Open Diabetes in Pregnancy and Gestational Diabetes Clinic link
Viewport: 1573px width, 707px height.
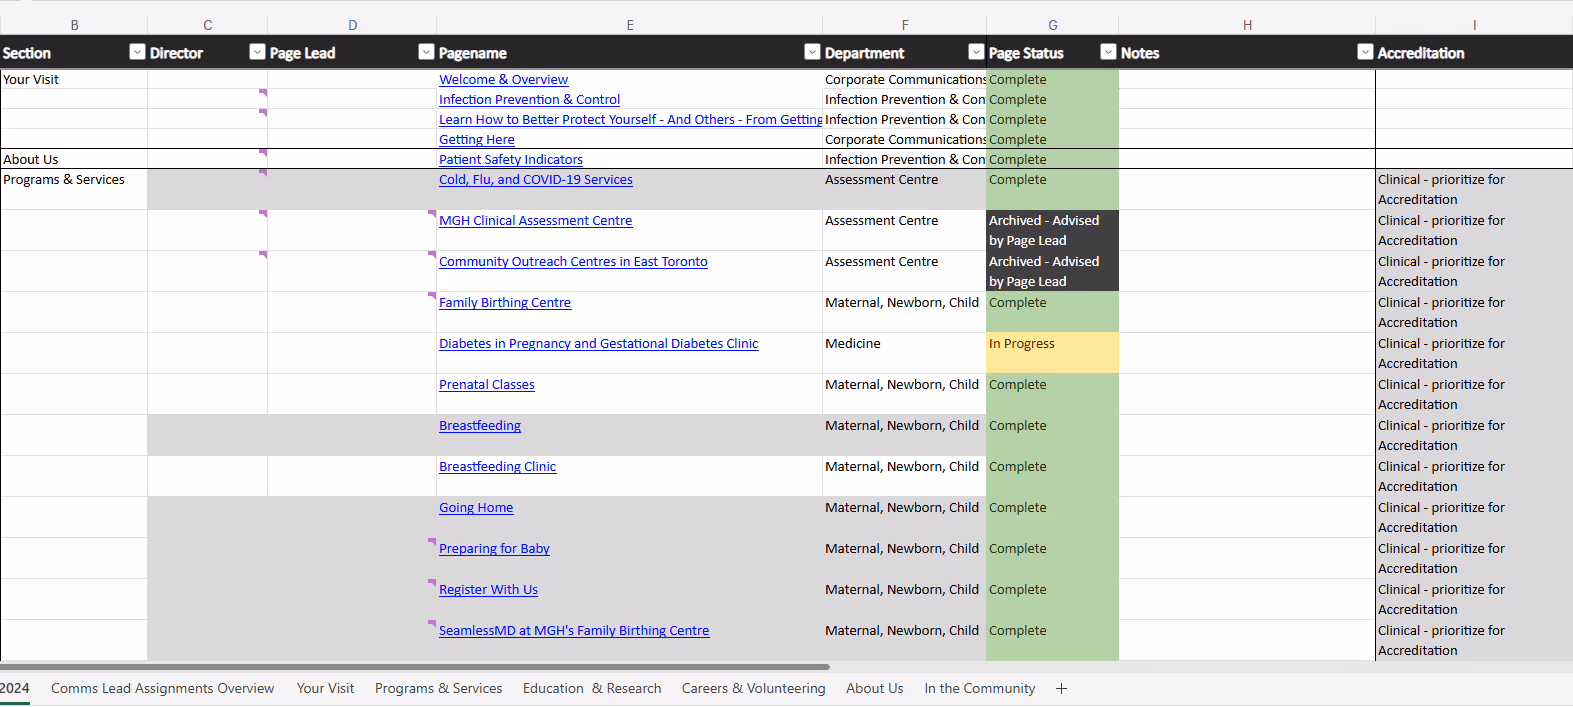[x=598, y=343]
